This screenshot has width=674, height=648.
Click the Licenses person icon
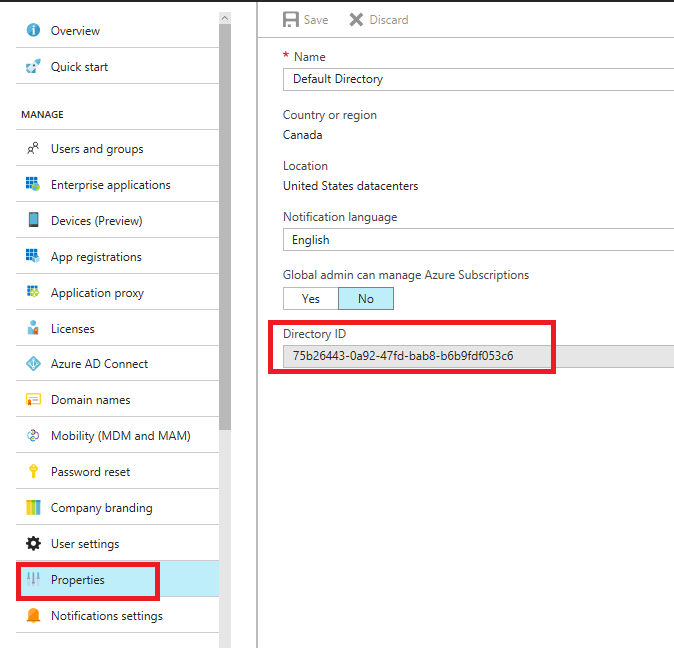[x=33, y=328]
